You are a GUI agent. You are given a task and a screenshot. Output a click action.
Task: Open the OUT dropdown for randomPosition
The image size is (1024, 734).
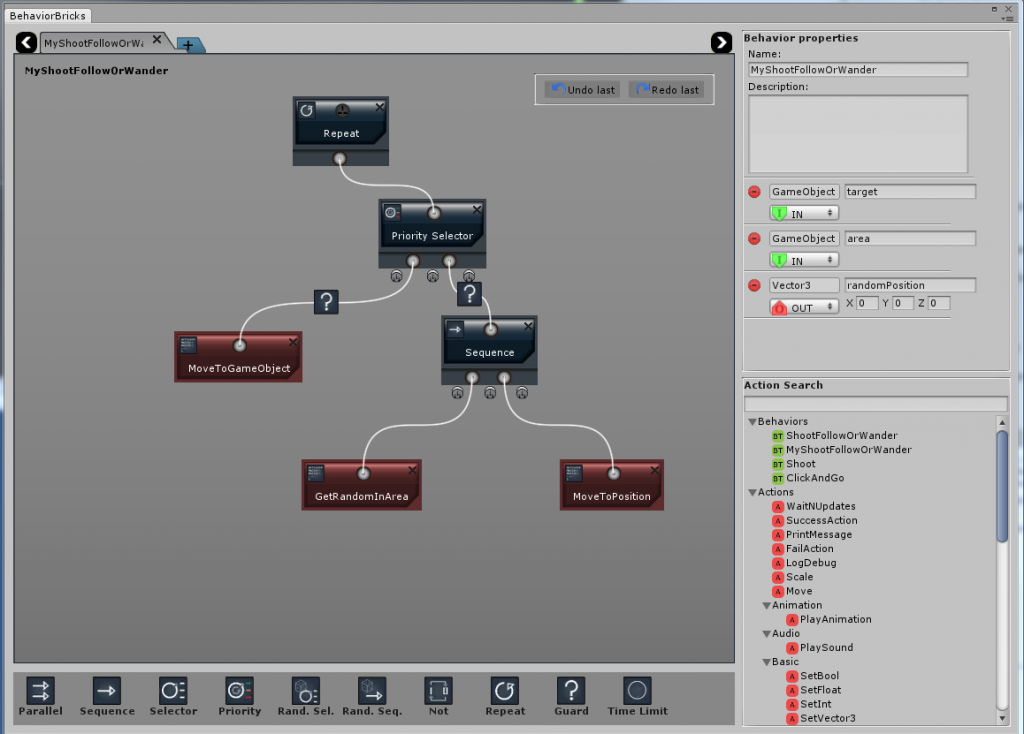803,308
